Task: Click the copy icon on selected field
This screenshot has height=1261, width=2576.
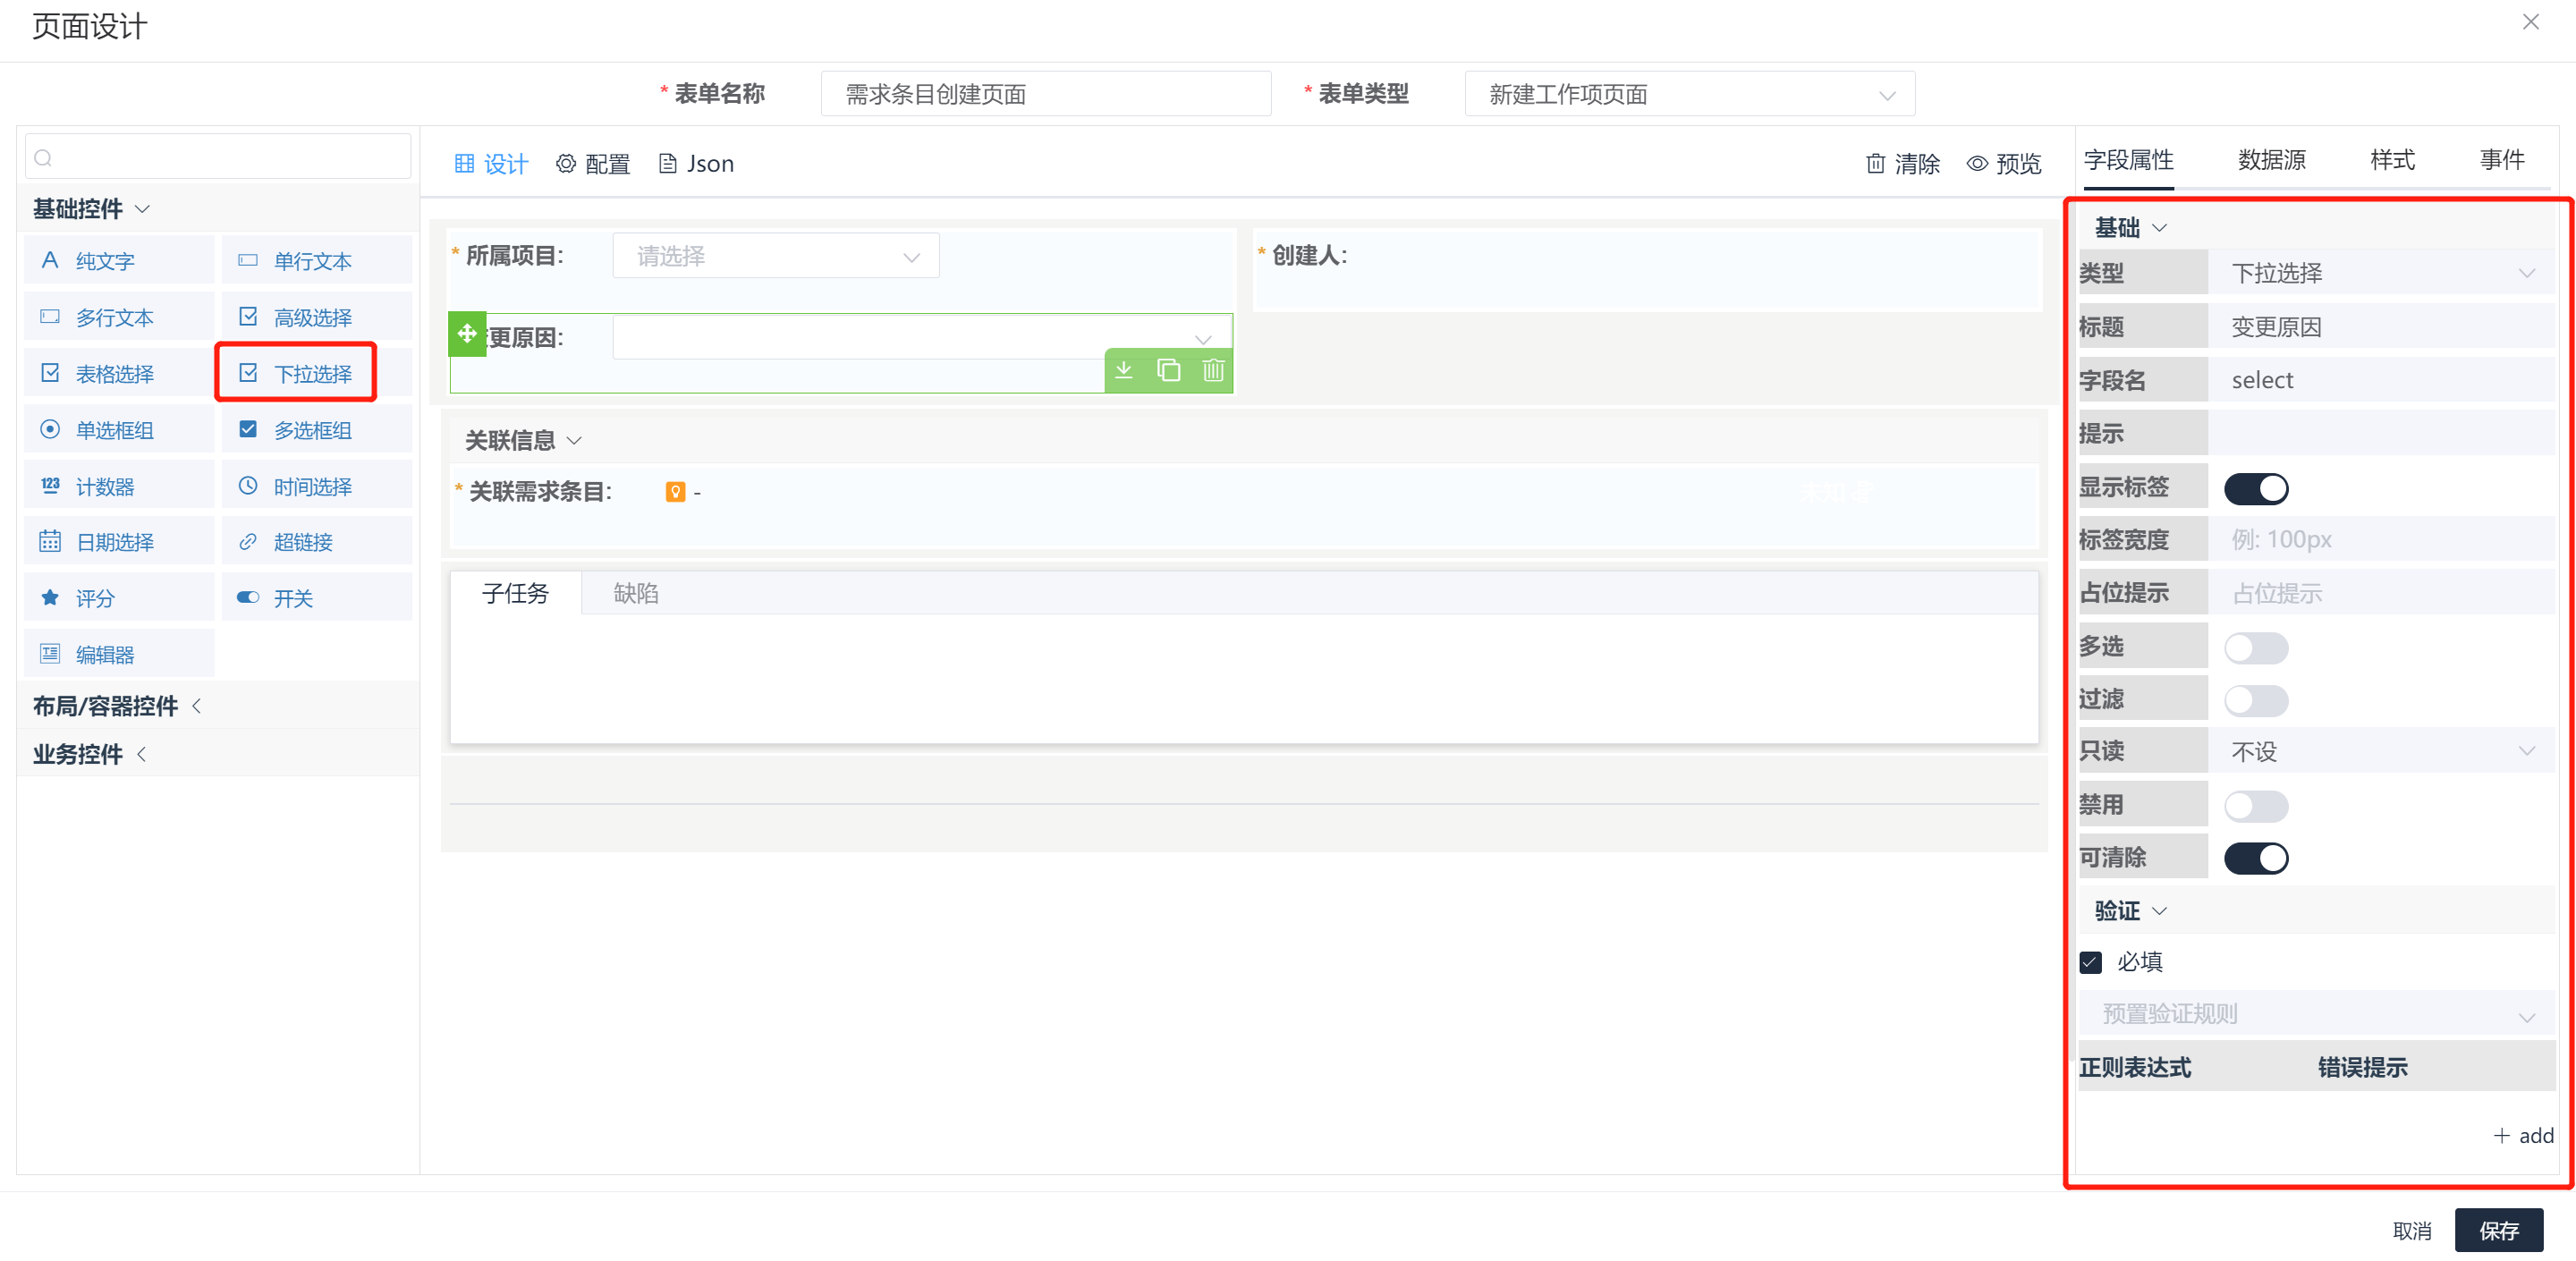Action: coord(1168,371)
